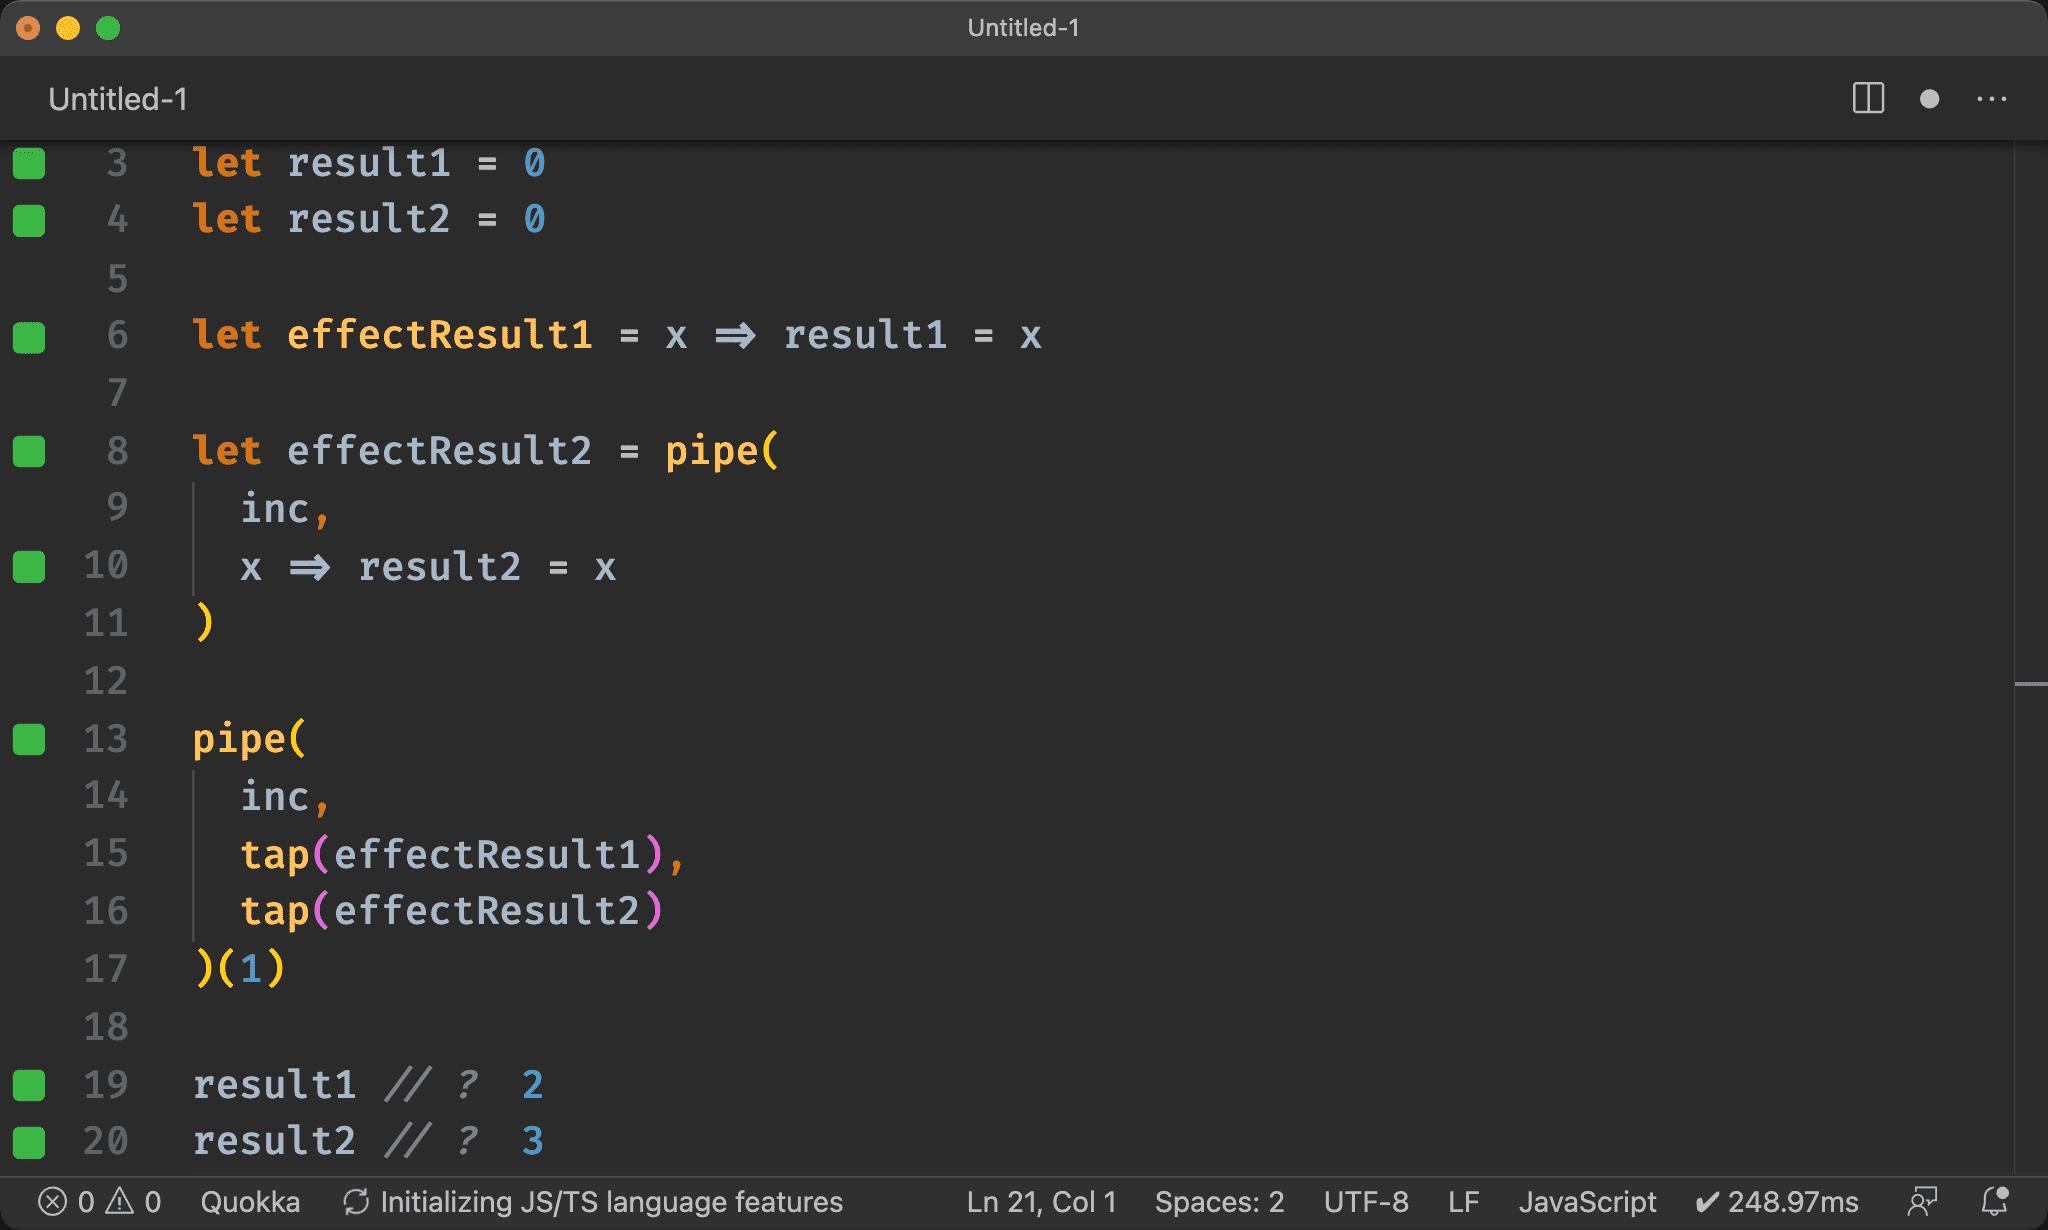Screen dimensions: 2048x1230
Task: Click the split editor right icon
Action: (x=1867, y=99)
